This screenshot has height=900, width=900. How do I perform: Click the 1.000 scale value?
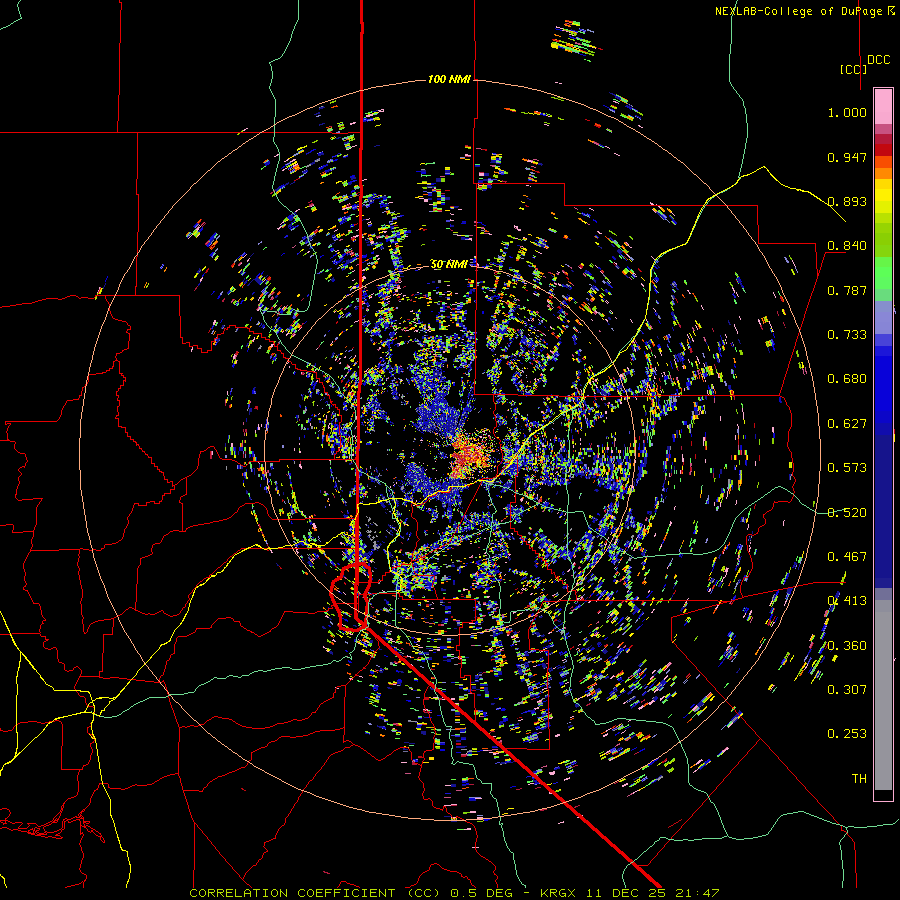pyautogui.click(x=847, y=112)
